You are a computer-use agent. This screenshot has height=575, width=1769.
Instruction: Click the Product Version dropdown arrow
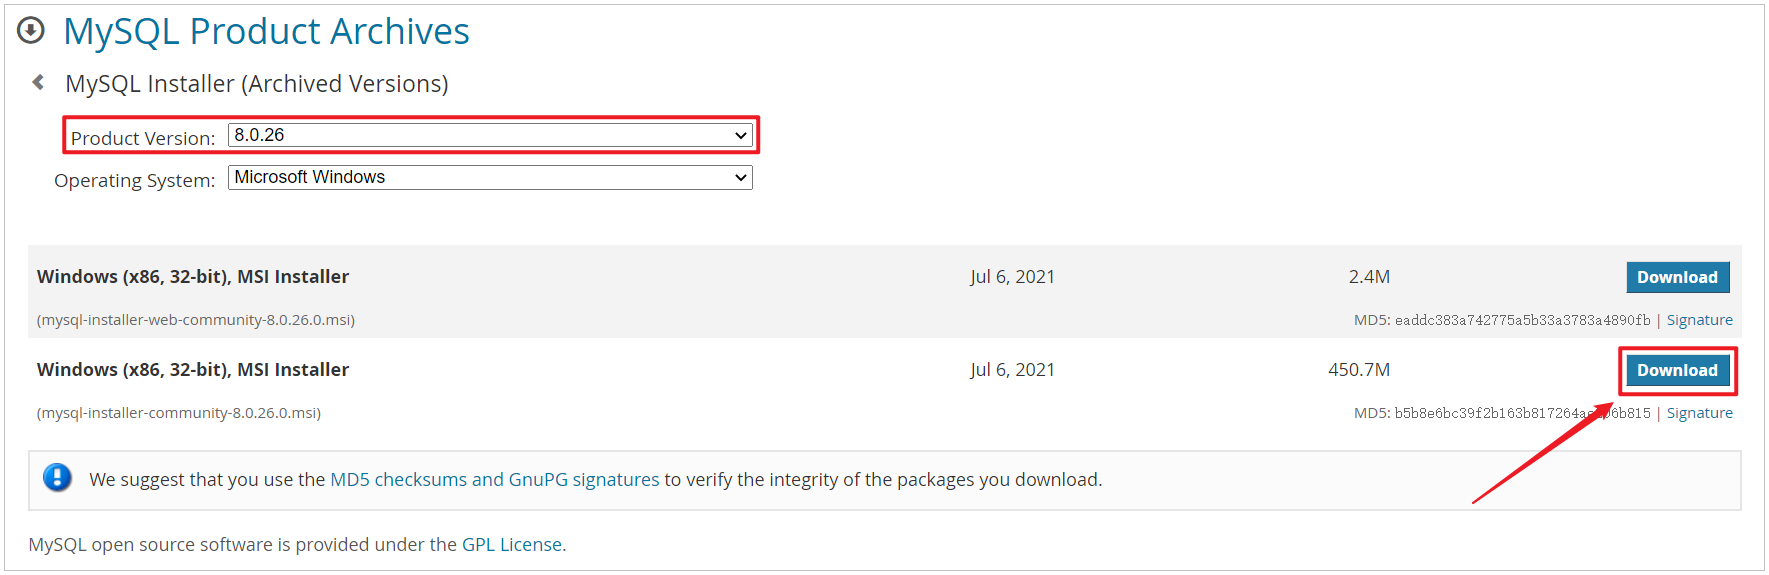tap(741, 135)
